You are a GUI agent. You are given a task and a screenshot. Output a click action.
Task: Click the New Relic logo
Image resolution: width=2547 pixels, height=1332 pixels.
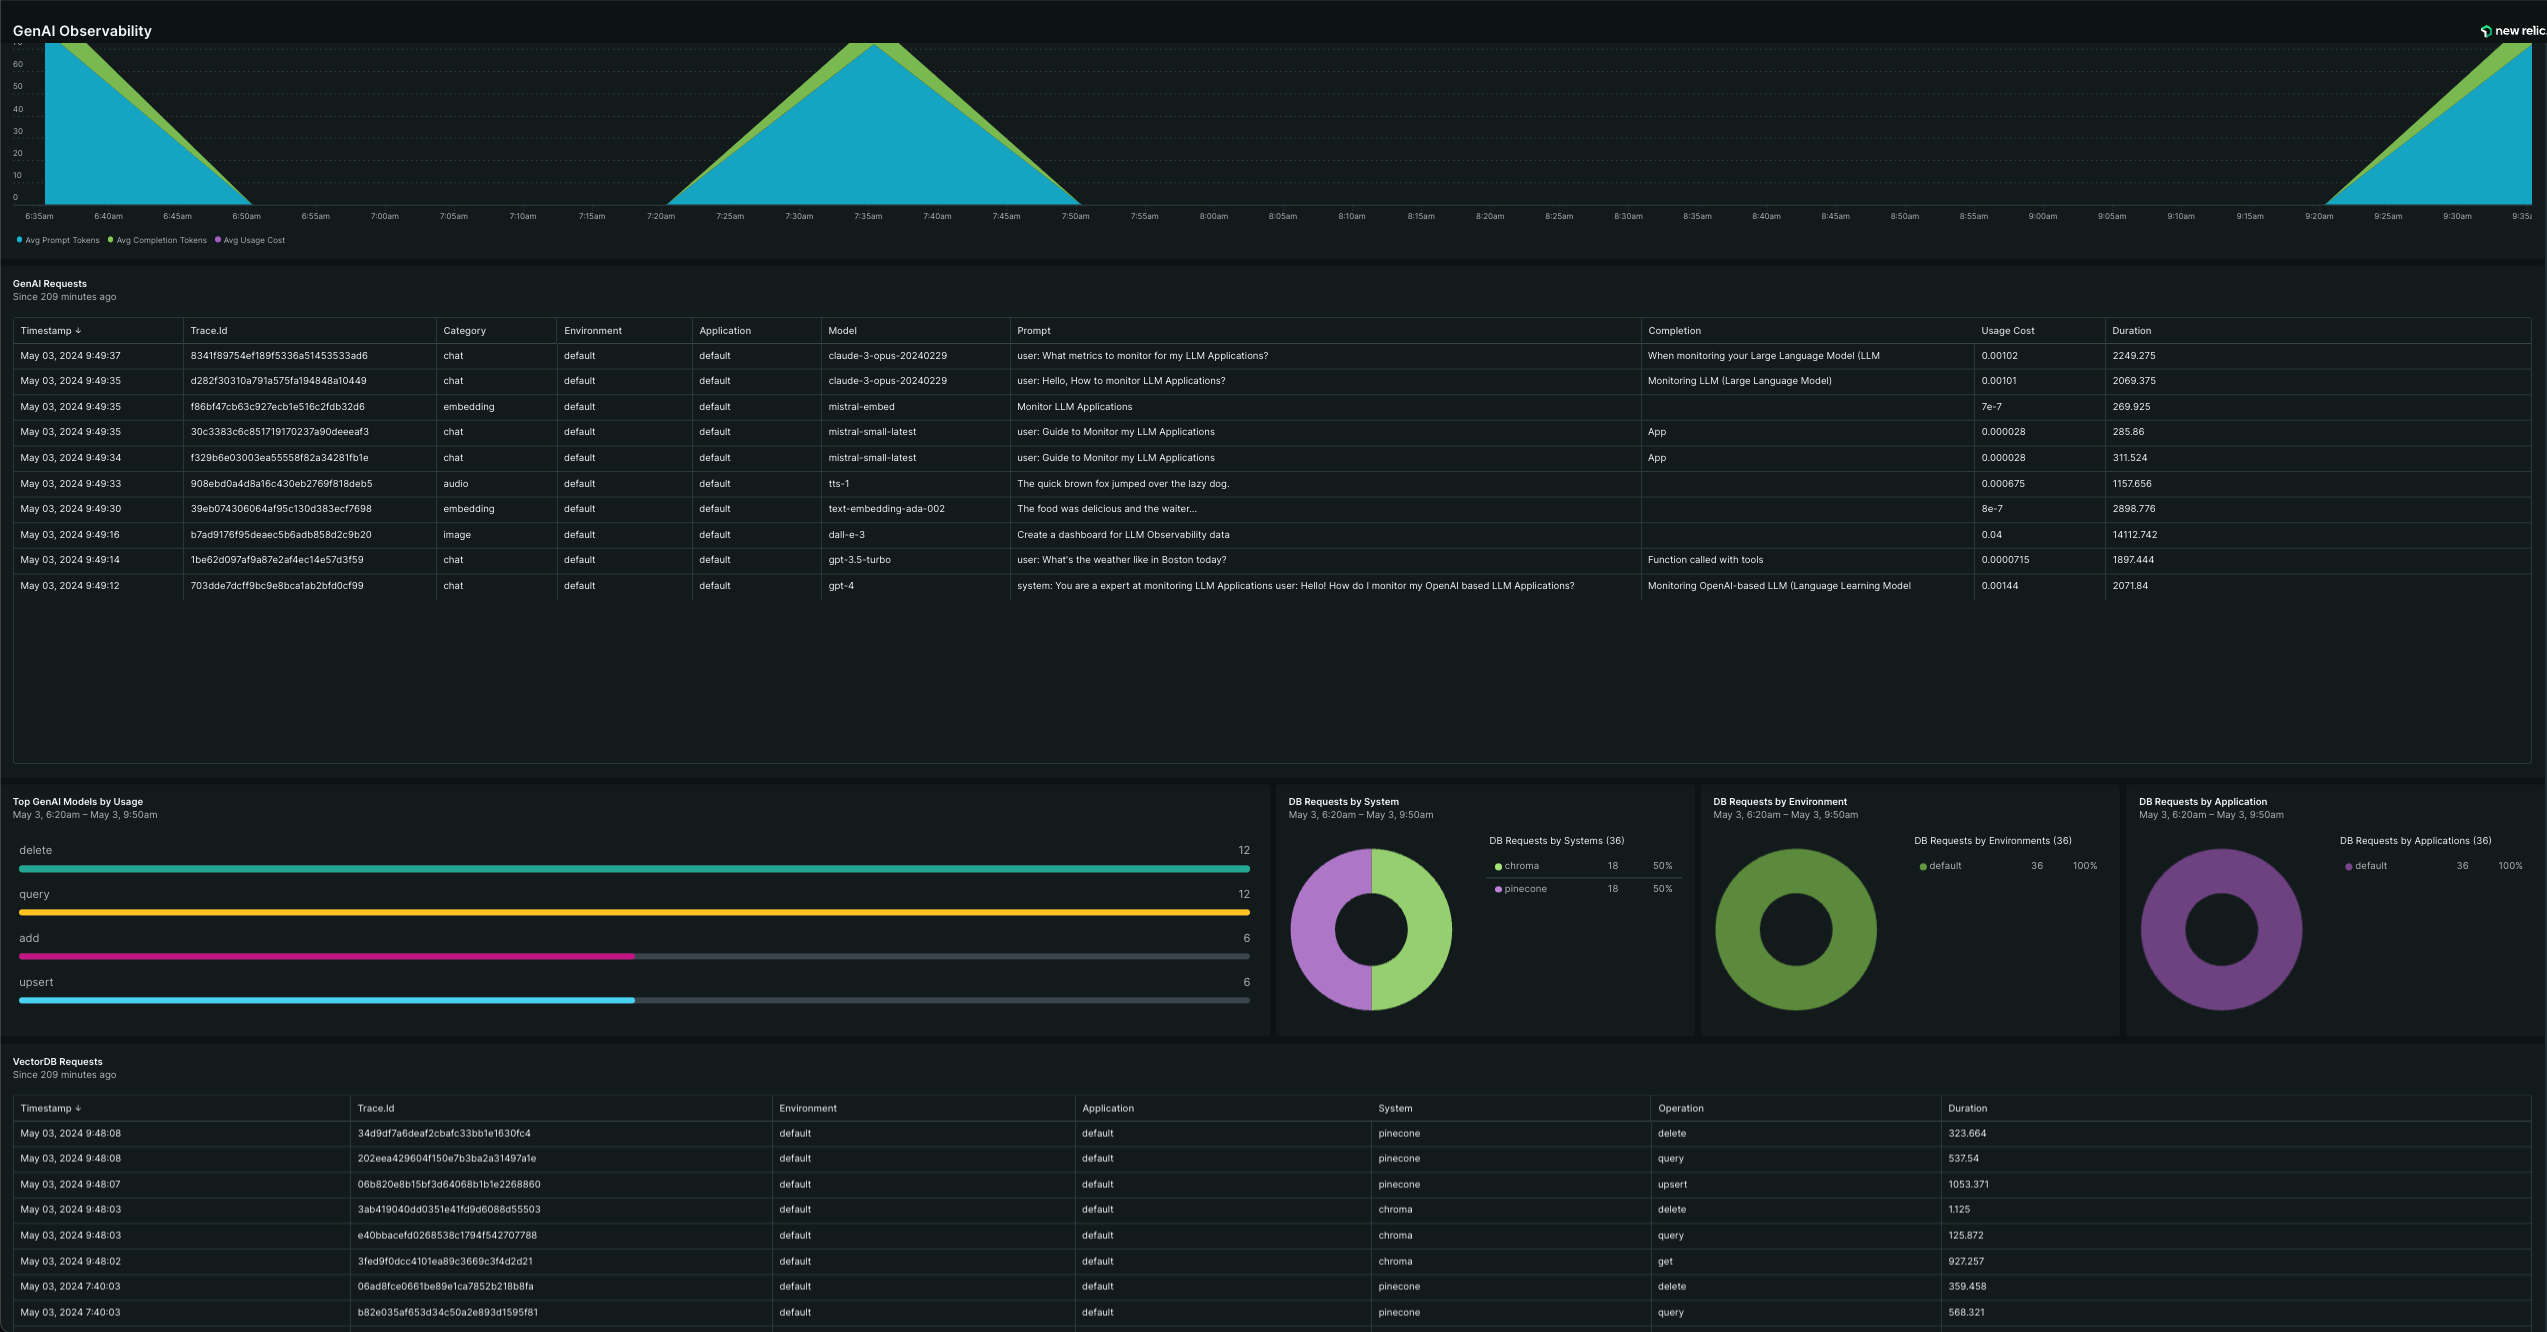click(x=2513, y=31)
